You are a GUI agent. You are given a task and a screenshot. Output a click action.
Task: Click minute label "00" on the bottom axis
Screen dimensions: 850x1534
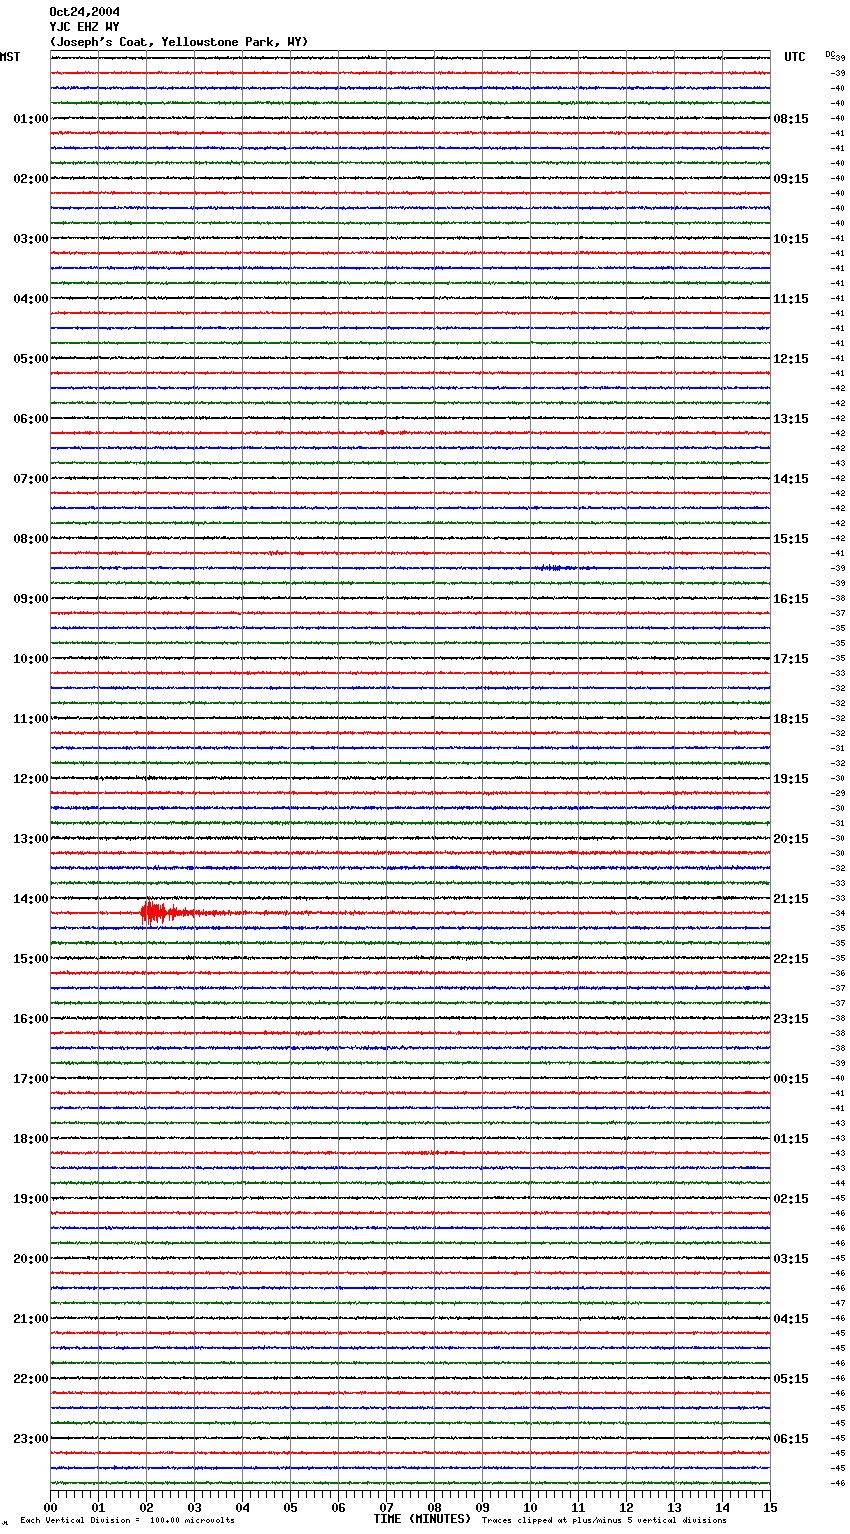tap(50, 1507)
